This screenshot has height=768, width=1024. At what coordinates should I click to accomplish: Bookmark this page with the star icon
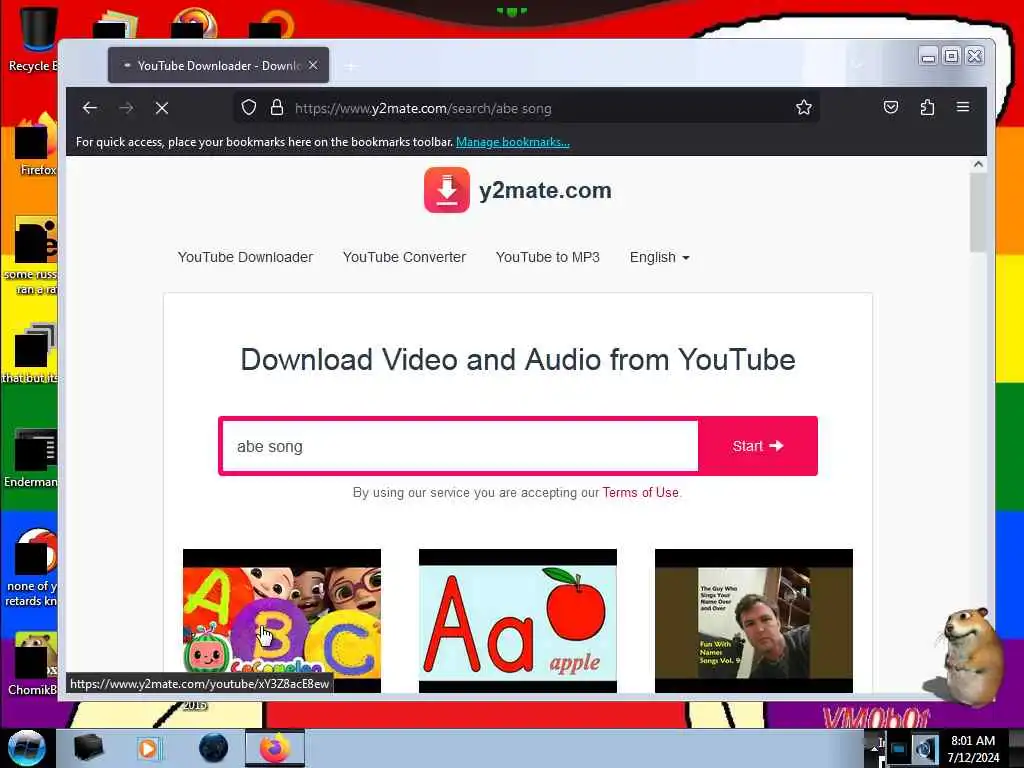pos(804,107)
